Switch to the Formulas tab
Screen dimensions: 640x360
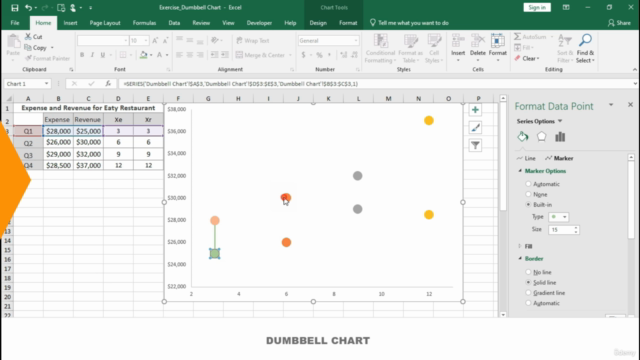coord(144,23)
